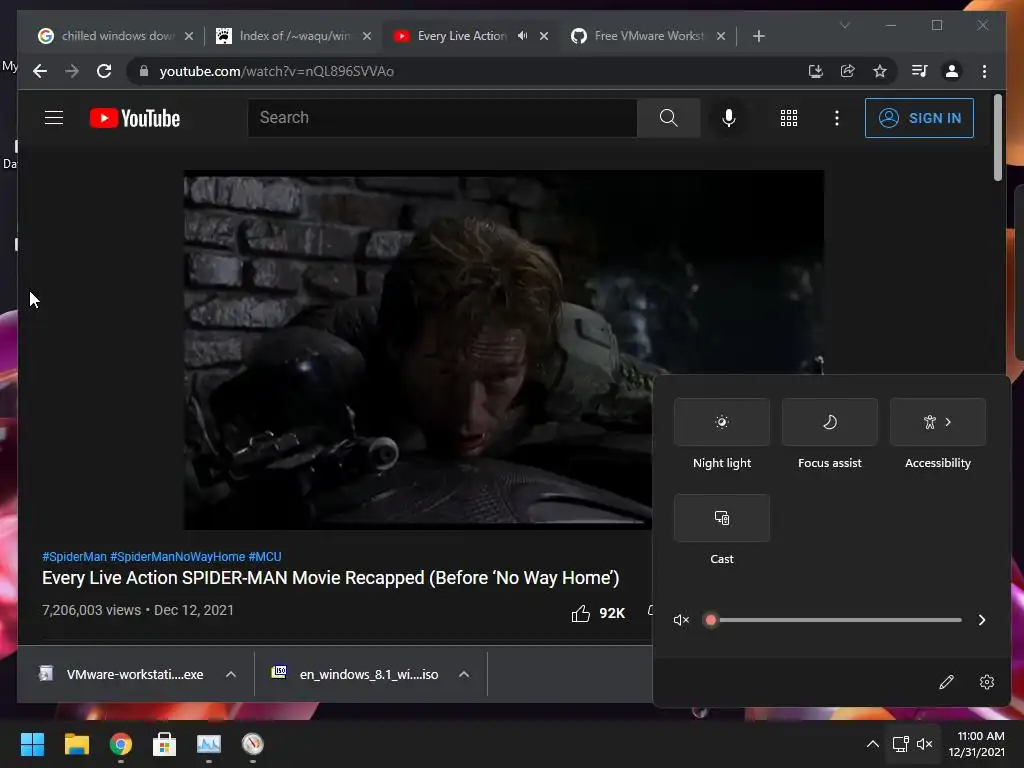1024x768 pixels.
Task: Click the install app icon in address bar
Action: coord(815,71)
